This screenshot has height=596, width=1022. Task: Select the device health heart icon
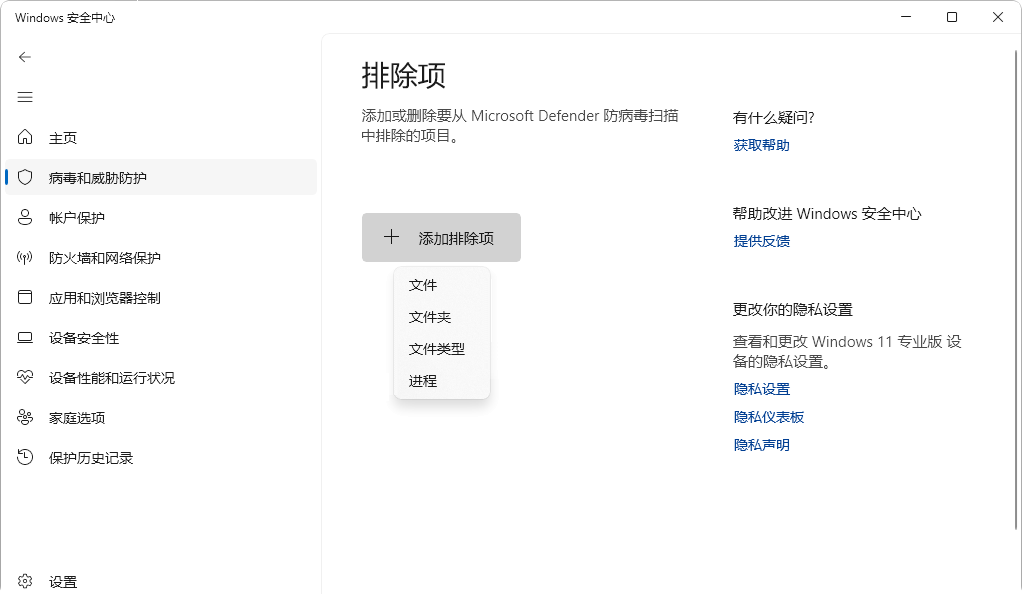[x=25, y=378]
